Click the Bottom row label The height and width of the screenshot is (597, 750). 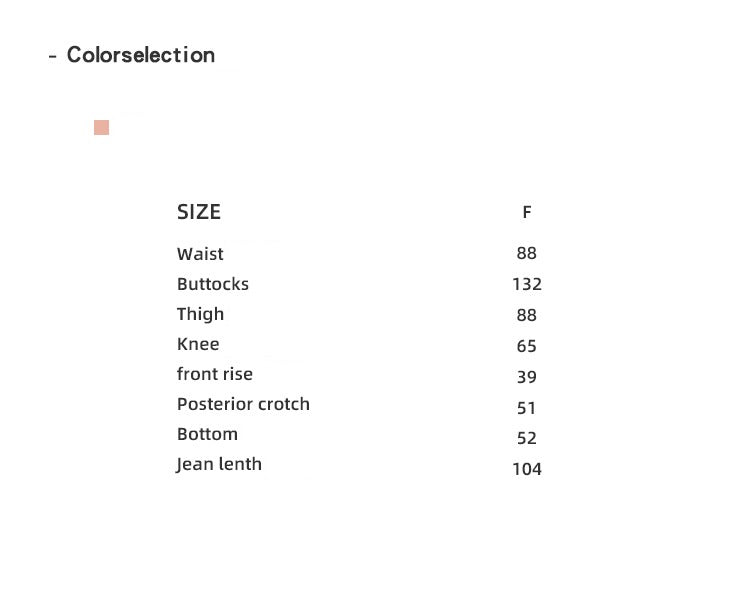(x=207, y=434)
